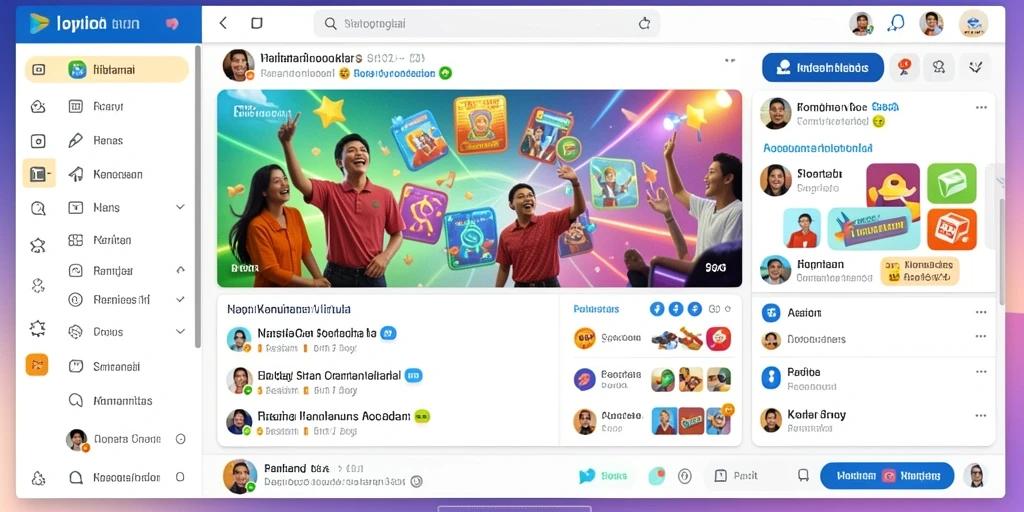Click the Bosks button in bottom bar
This screenshot has width=1024, height=512.
pos(603,476)
